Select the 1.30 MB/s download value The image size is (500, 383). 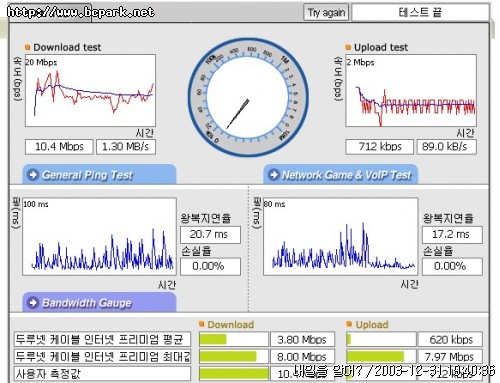(x=126, y=147)
